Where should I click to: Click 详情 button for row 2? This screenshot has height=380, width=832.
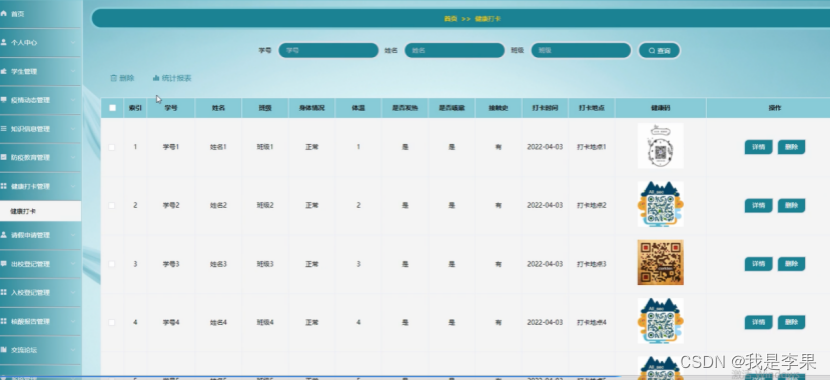pyautogui.click(x=758, y=205)
